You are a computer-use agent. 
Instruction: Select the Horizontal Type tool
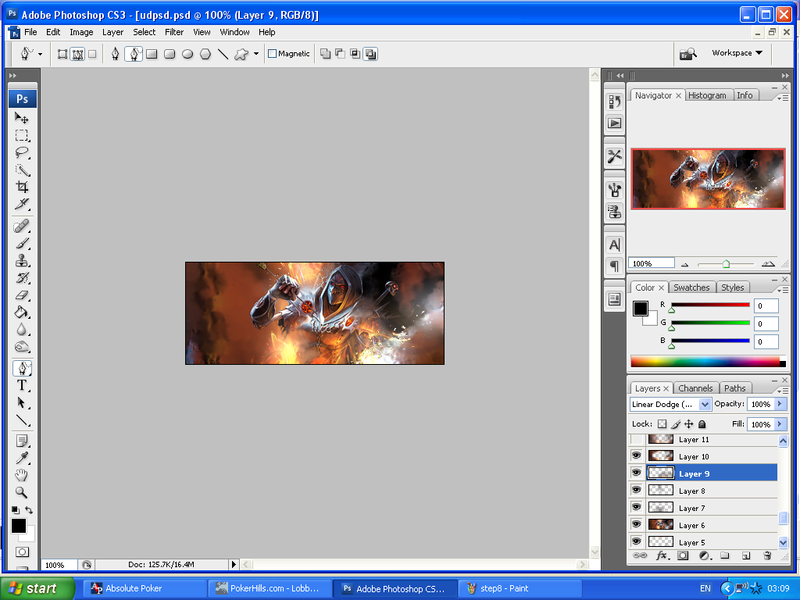coord(21,385)
